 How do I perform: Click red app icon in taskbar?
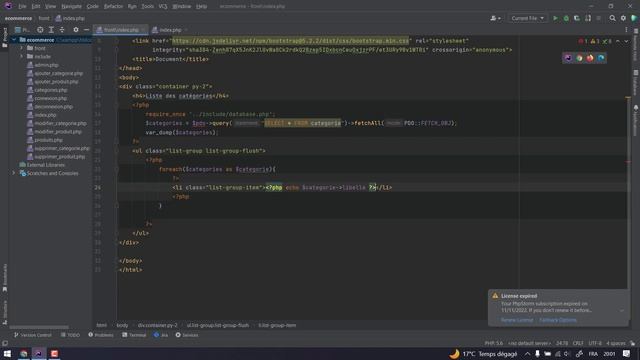54,353
